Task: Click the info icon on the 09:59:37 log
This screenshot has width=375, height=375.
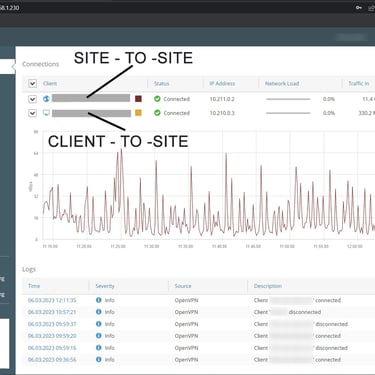Action: pyautogui.click(x=98, y=324)
